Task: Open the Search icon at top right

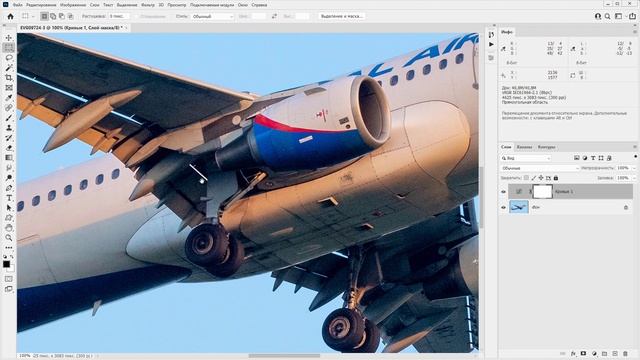Action: 608,16
